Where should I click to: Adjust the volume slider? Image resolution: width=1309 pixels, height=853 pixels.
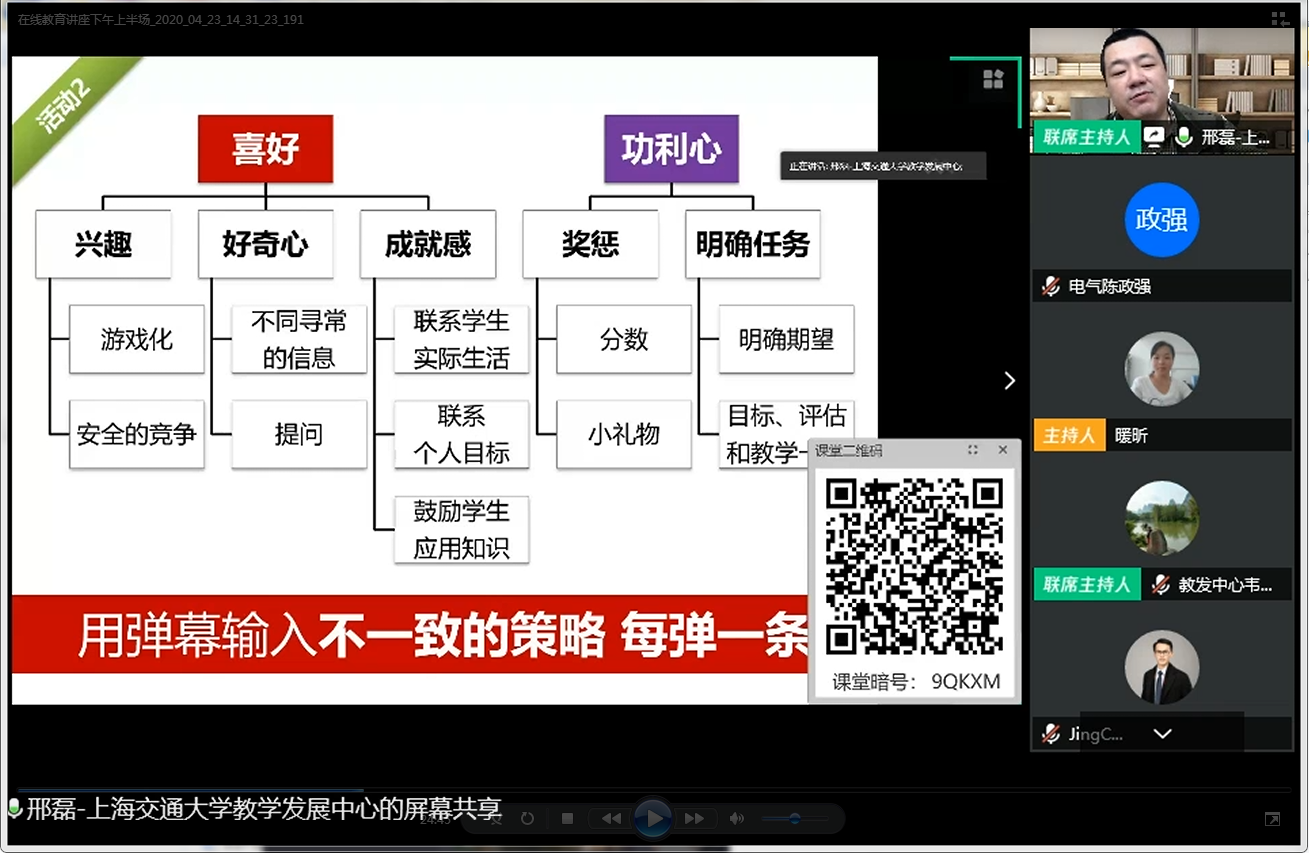click(795, 818)
